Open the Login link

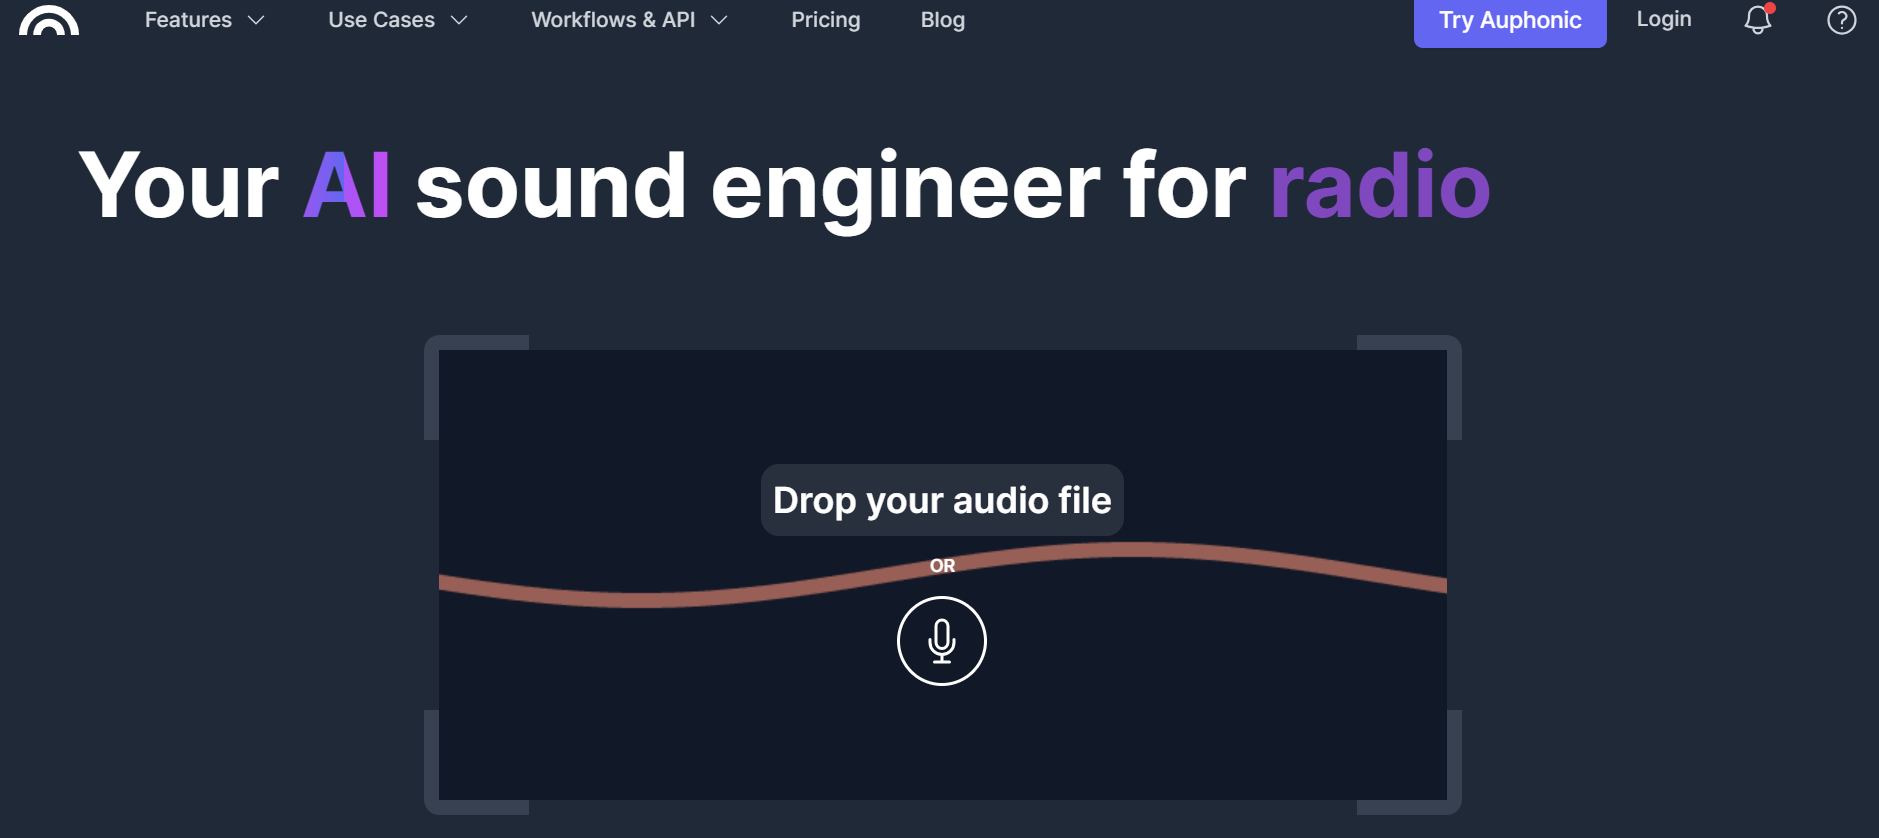click(x=1664, y=19)
